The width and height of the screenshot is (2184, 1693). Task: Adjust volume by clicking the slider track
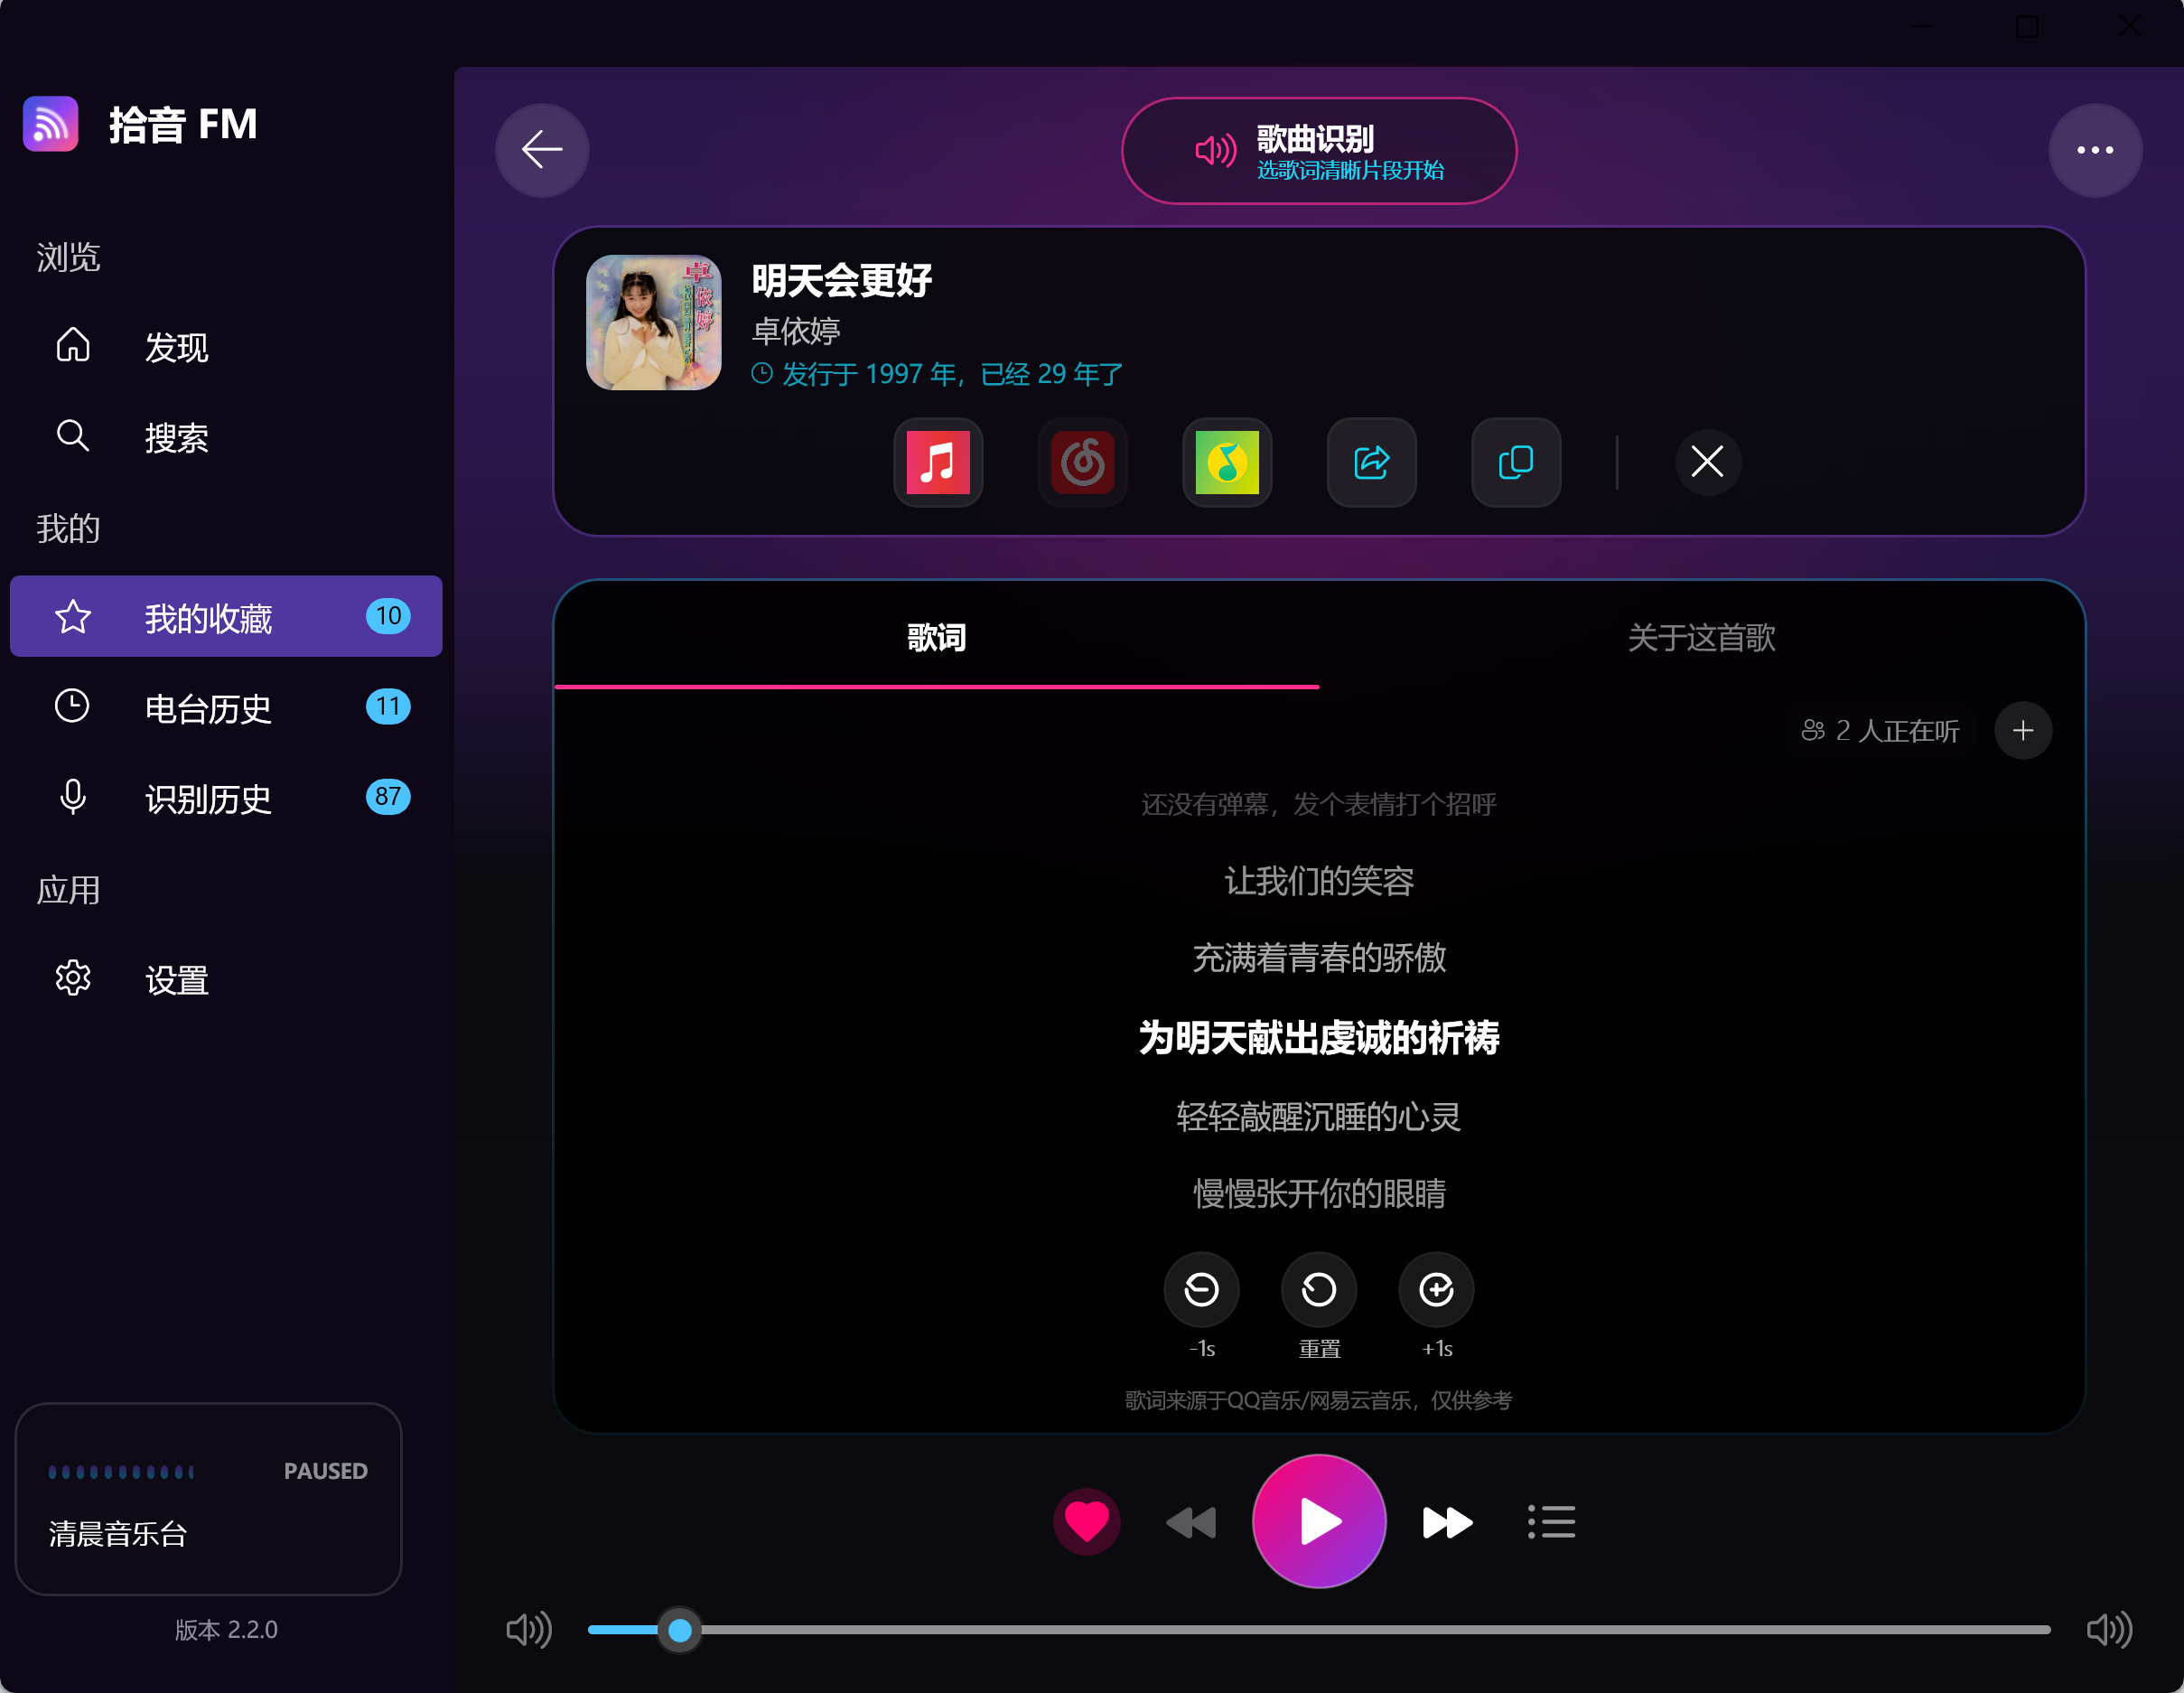[1319, 1630]
